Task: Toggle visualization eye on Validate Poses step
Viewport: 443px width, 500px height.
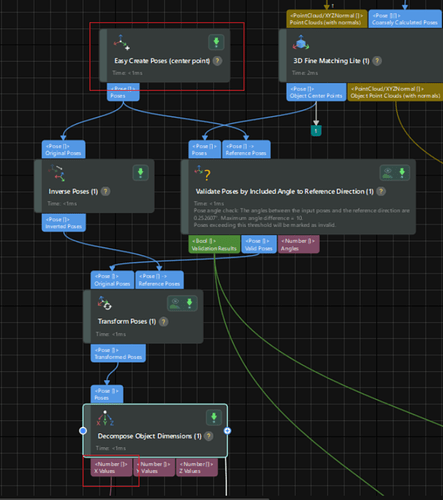Action: 387,173
